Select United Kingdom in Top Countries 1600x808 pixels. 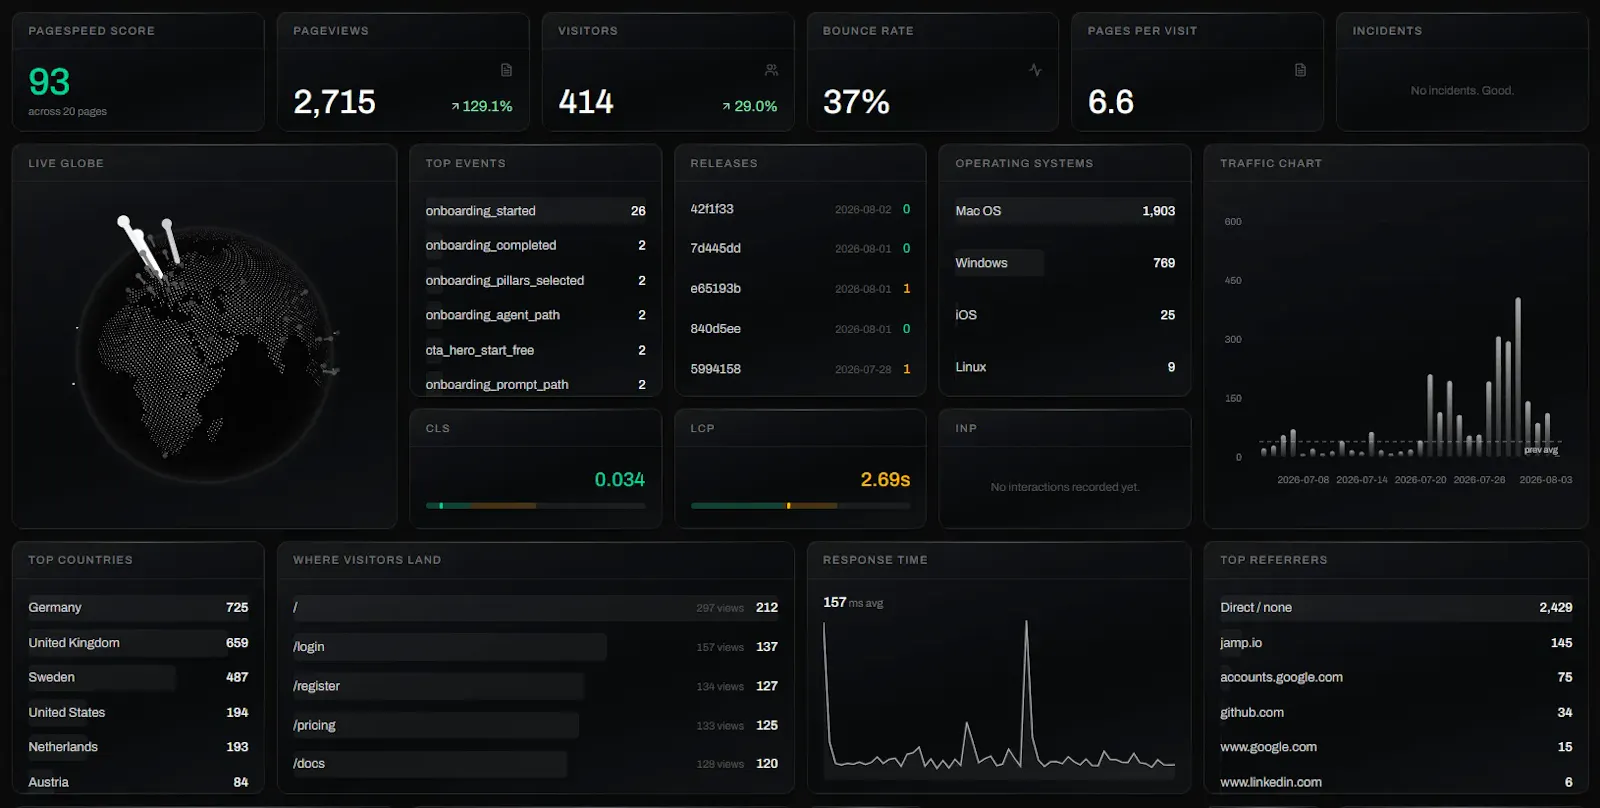[x=138, y=643]
